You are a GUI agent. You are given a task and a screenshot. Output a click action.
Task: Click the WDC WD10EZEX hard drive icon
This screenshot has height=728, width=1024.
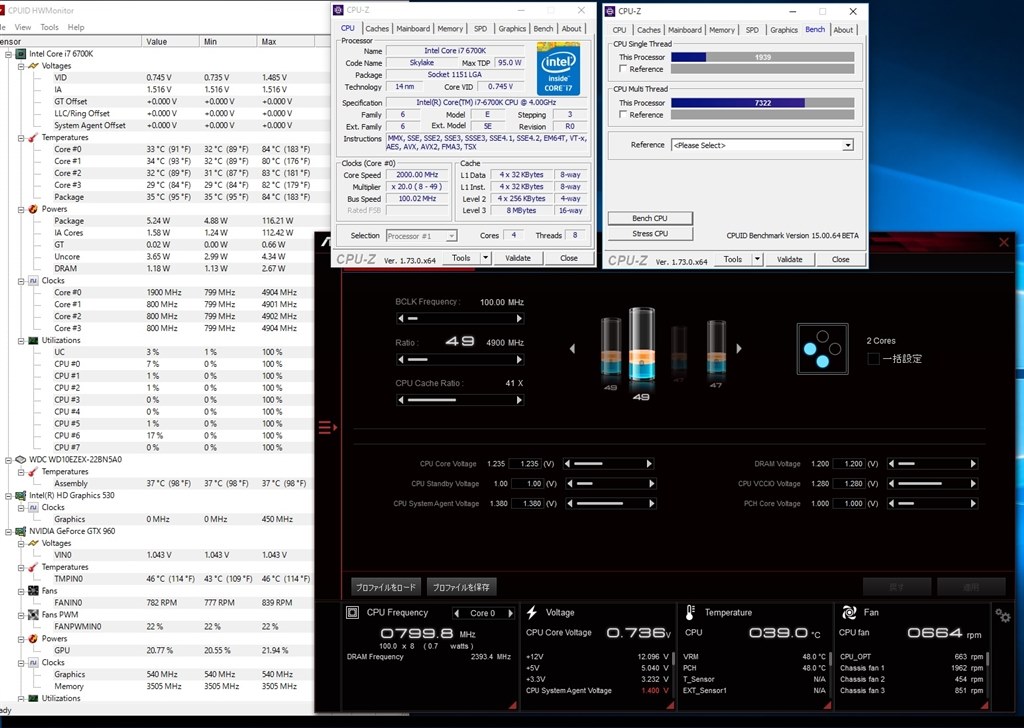pyautogui.click(x=21, y=460)
